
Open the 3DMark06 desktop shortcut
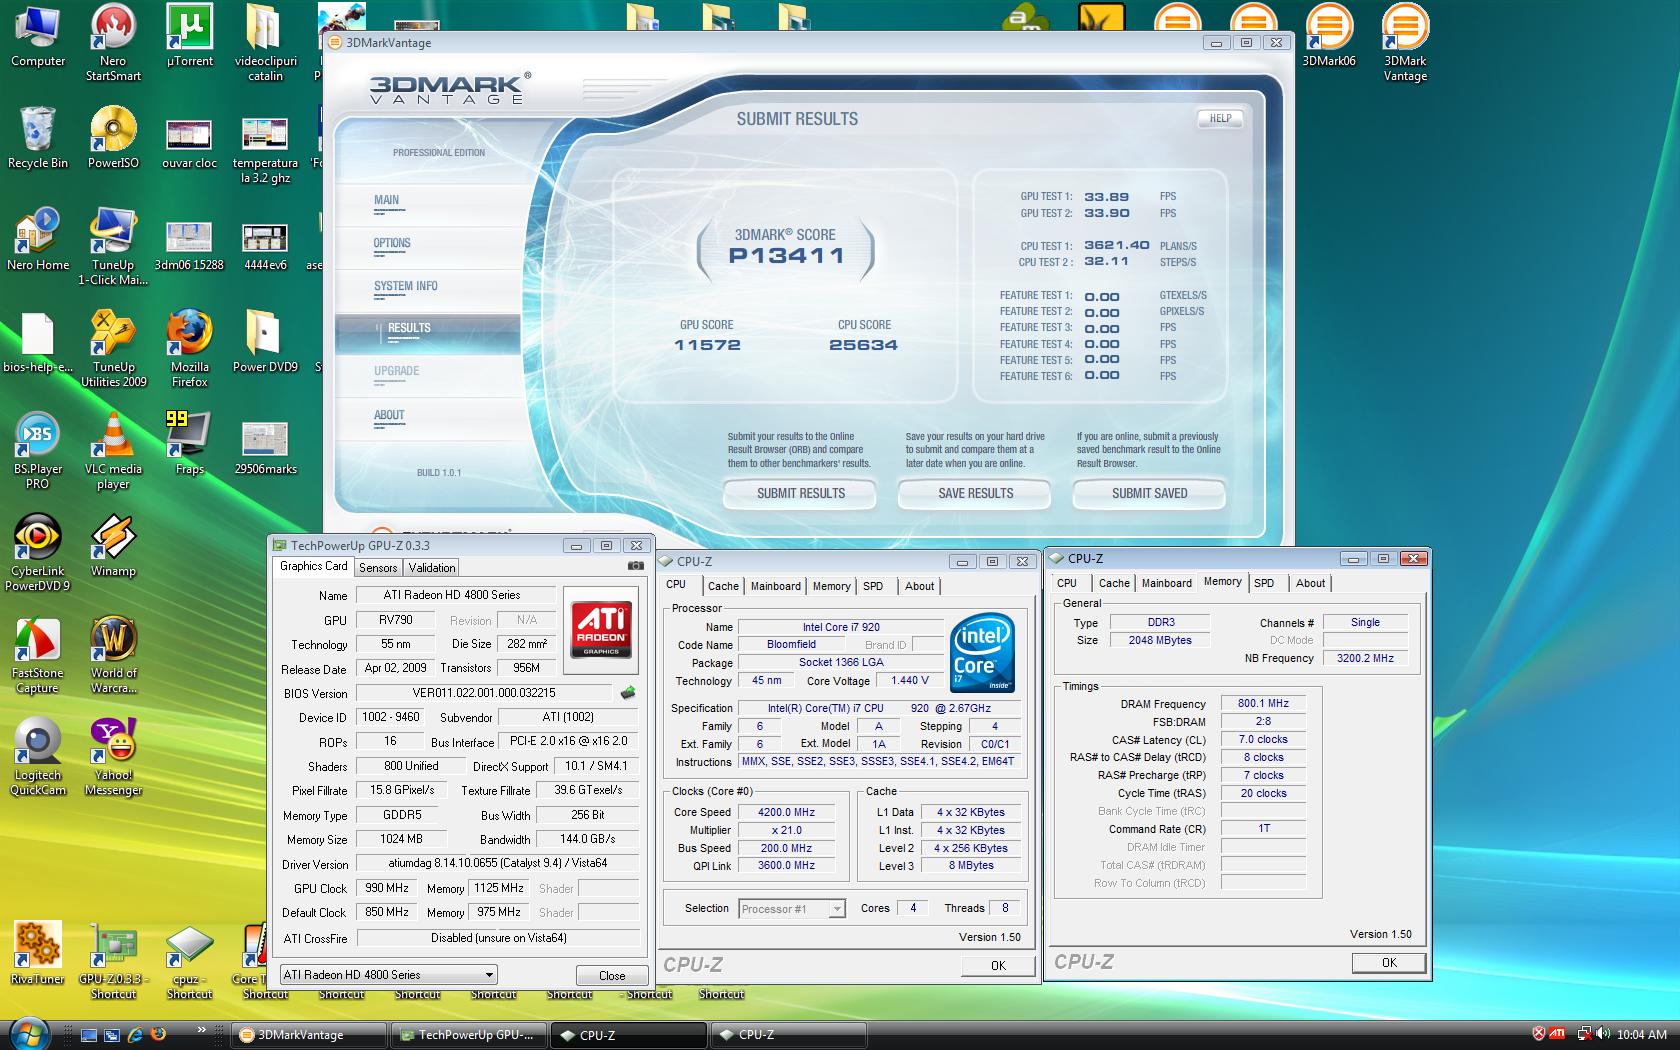pyautogui.click(x=1329, y=36)
